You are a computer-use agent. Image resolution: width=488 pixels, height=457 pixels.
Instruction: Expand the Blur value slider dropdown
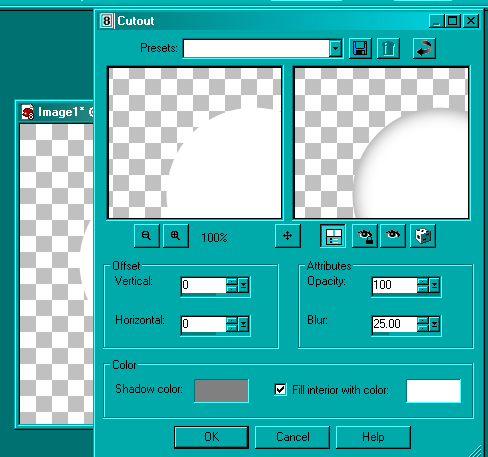(434, 324)
